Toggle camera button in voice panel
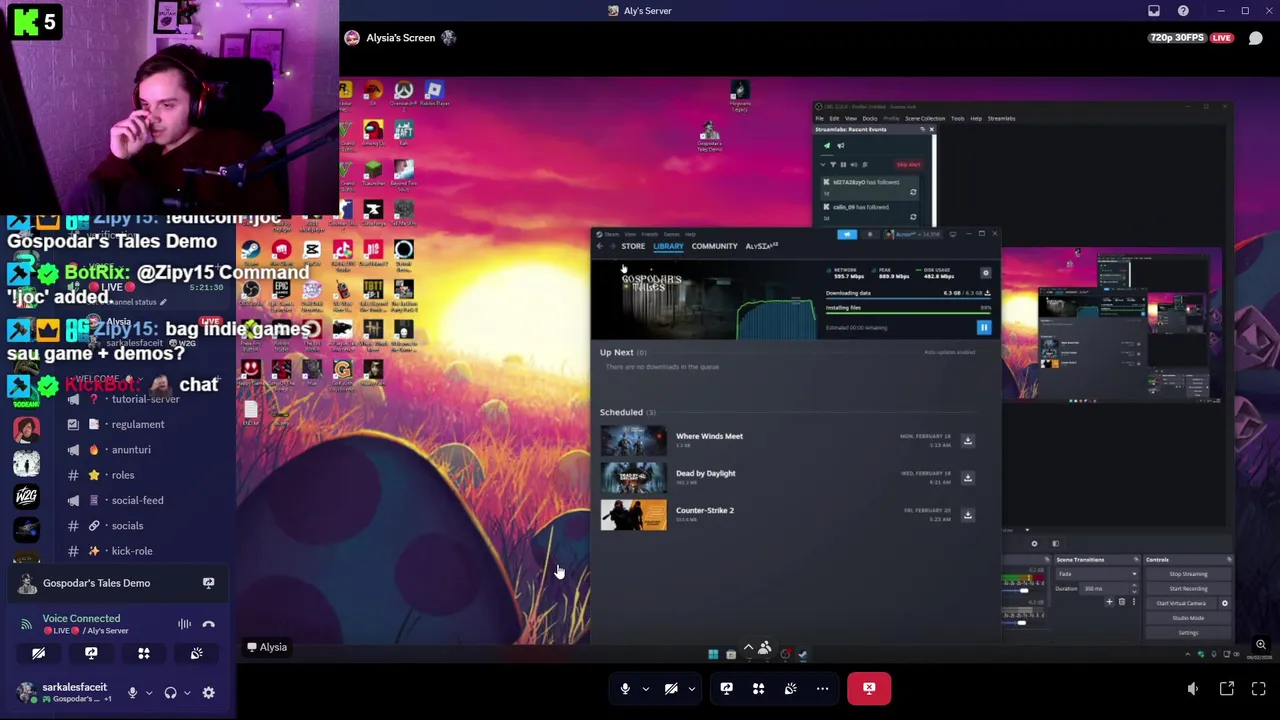Image resolution: width=1280 pixels, height=720 pixels. click(x=38, y=653)
